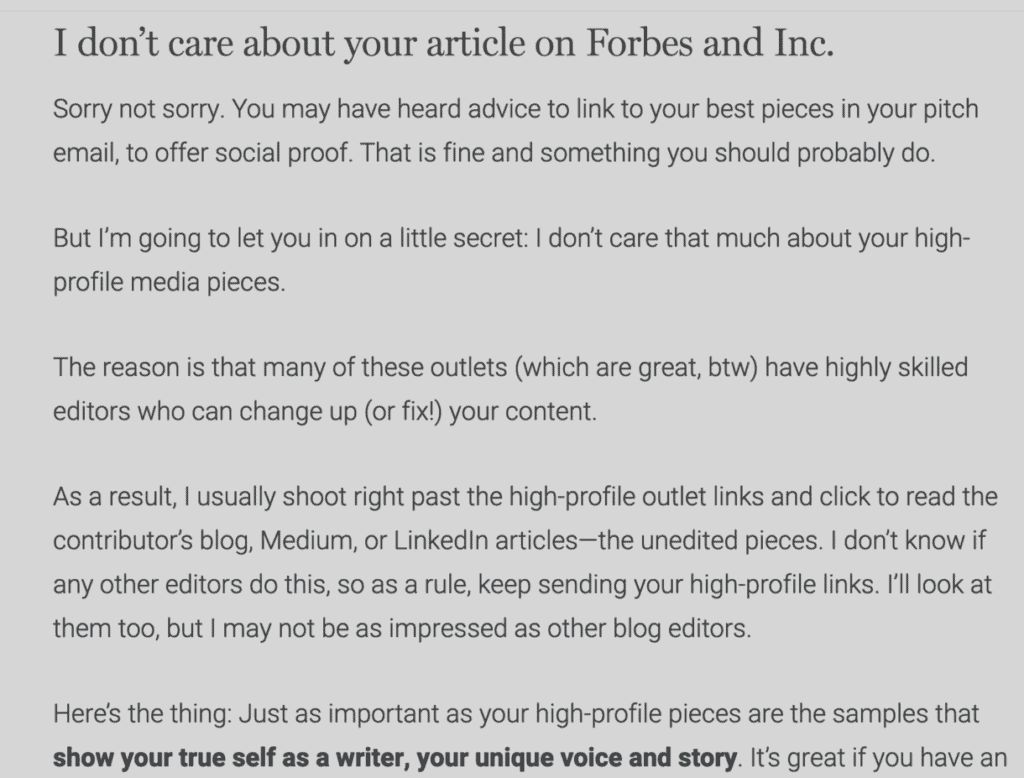The width and height of the screenshot is (1024, 778).
Task: Click bold text "show your true self"
Action: point(165,758)
